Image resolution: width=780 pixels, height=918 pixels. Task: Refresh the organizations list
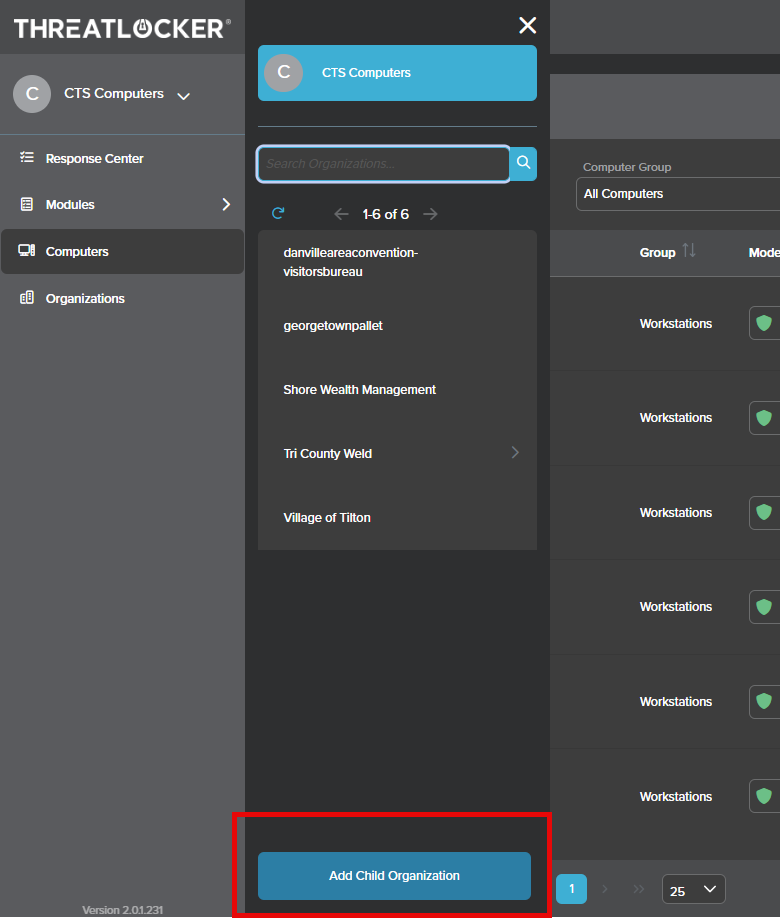click(278, 213)
